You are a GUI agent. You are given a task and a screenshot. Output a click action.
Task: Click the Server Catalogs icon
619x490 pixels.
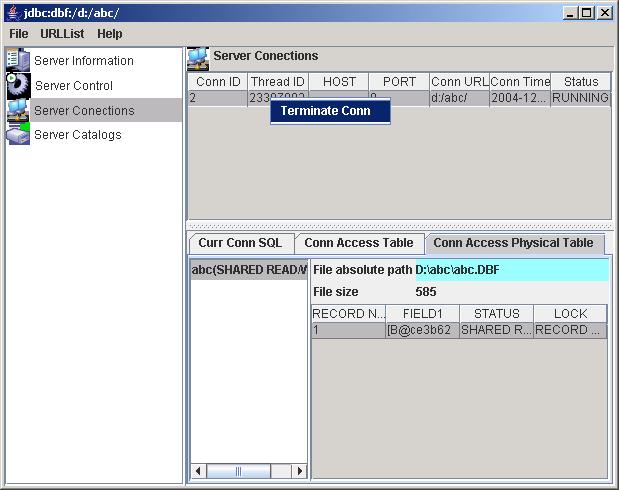[18, 134]
